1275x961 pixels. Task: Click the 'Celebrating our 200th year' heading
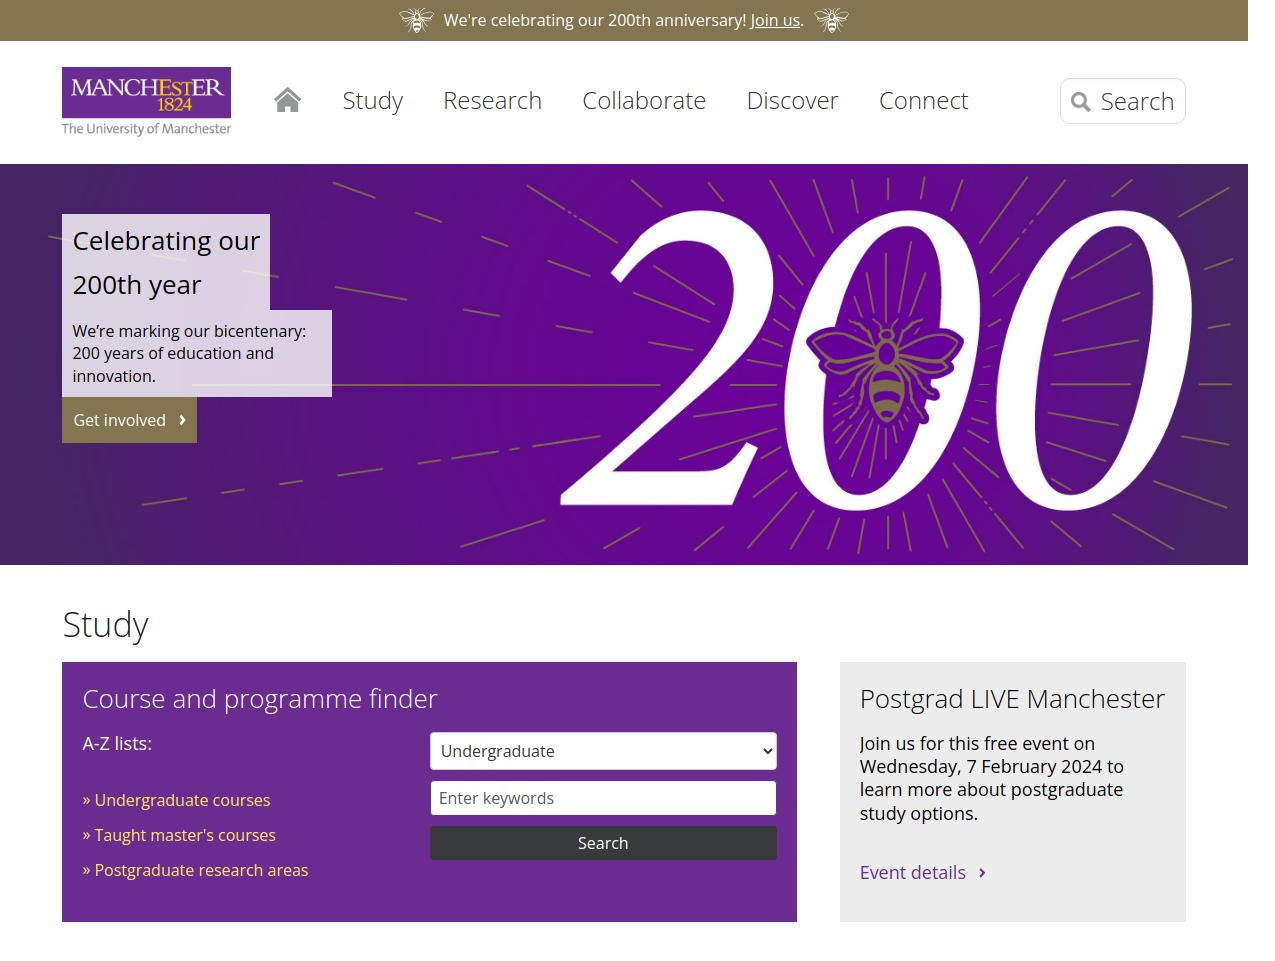coord(166,262)
